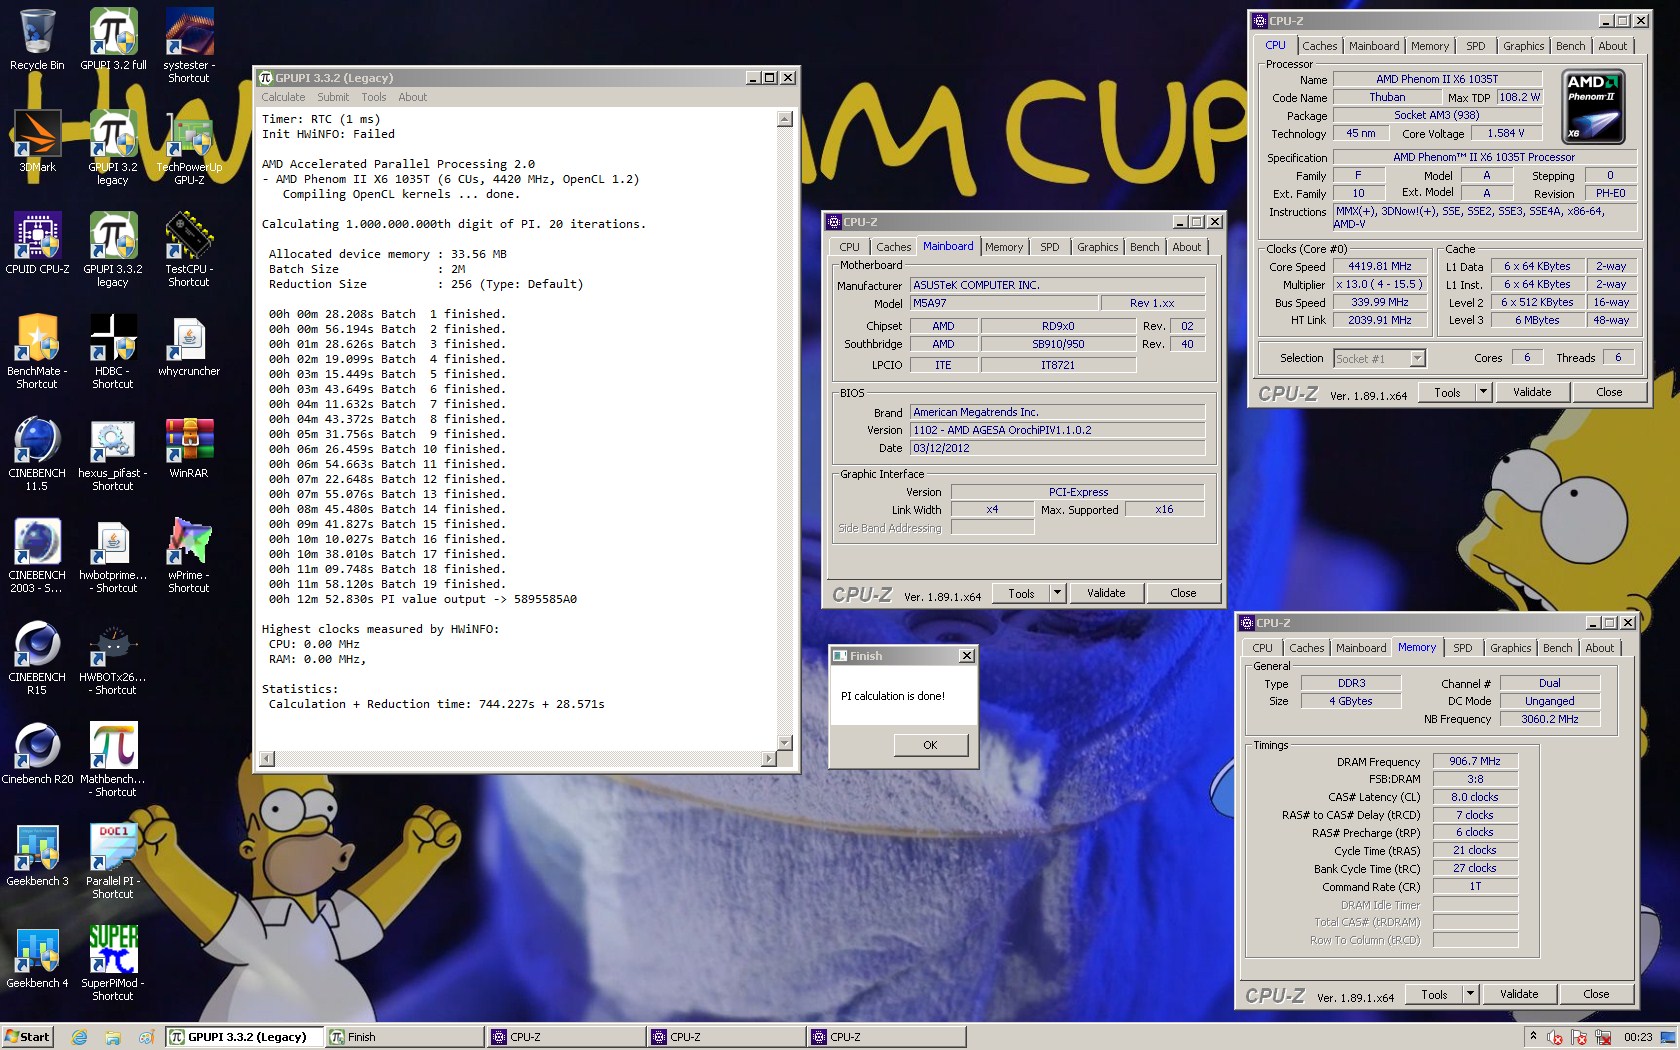Launch the Cinebench R20 icon

37,753
